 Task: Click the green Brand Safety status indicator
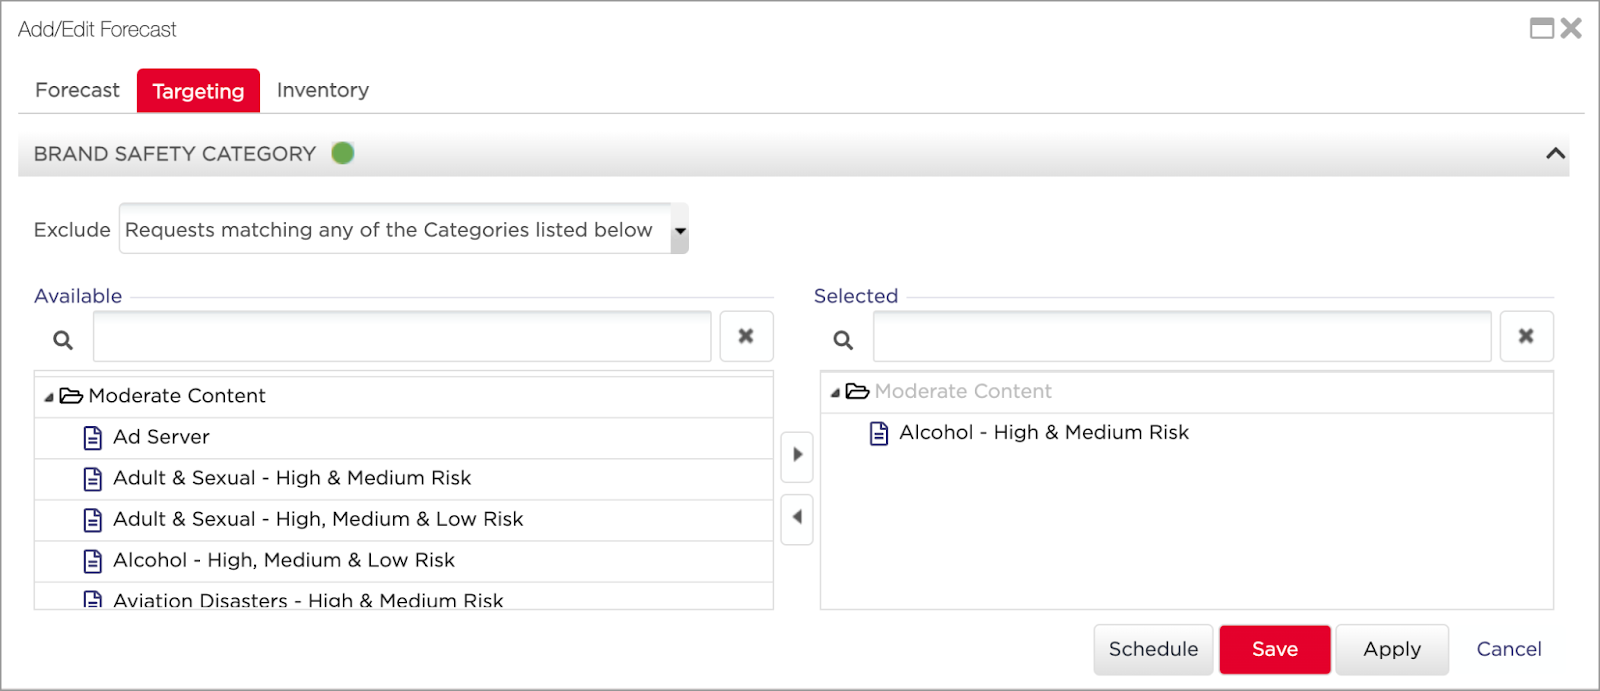click(x=343, y=153)
